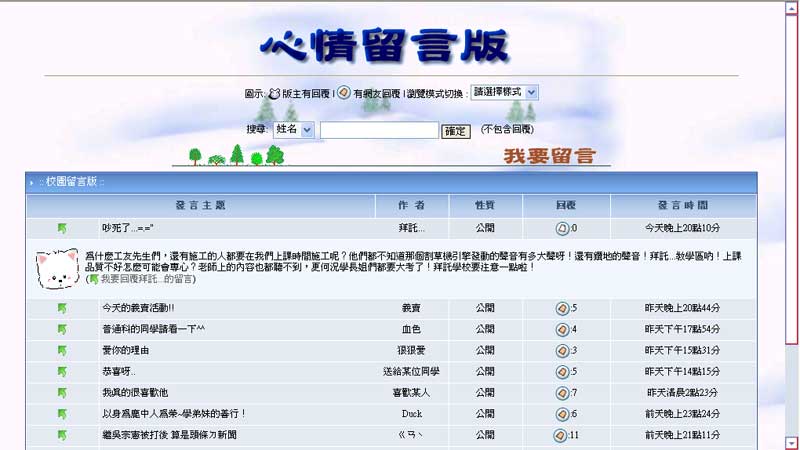The image size is (800, 450).
Task: Click the 發言時間 column header
Action: tap(683, 206)
